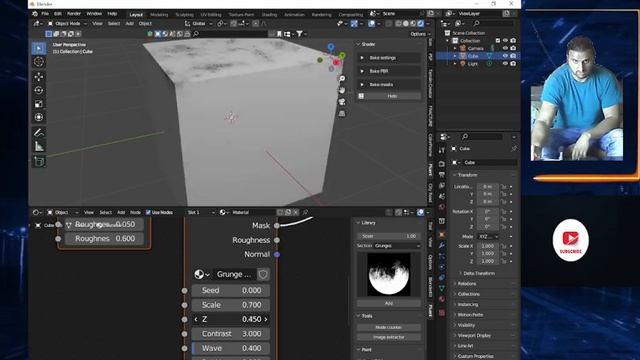Viewport: 640px width, 360px height.
Task: Click the Image extractor button
Action: tap(389, 337)
